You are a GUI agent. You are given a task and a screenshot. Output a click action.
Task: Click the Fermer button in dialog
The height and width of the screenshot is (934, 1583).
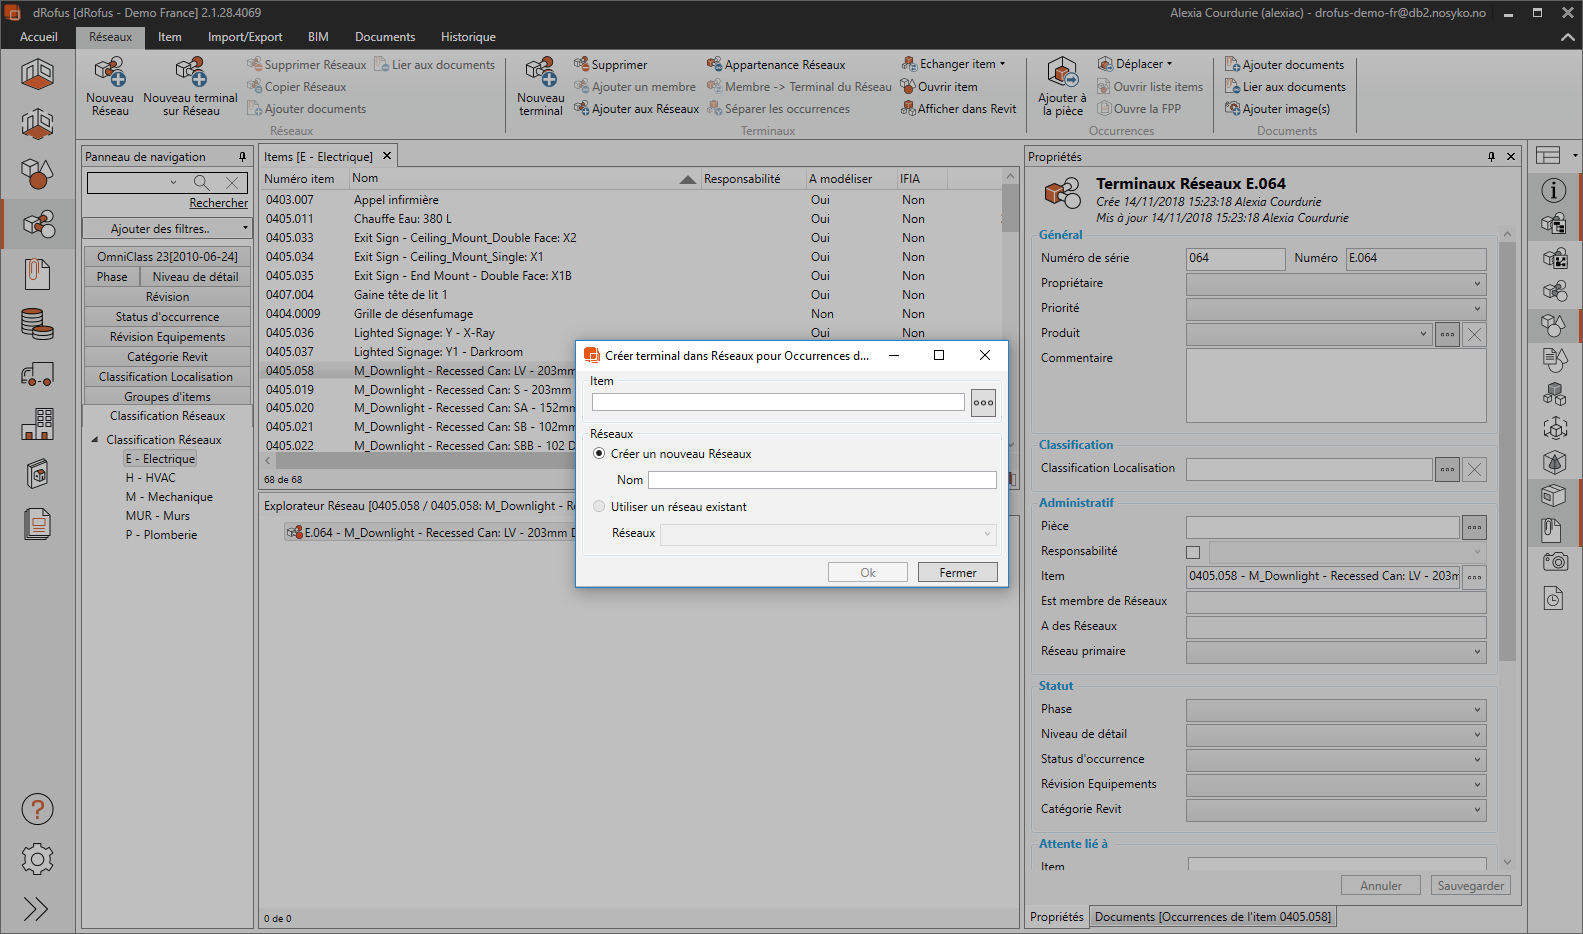(957, 573)
